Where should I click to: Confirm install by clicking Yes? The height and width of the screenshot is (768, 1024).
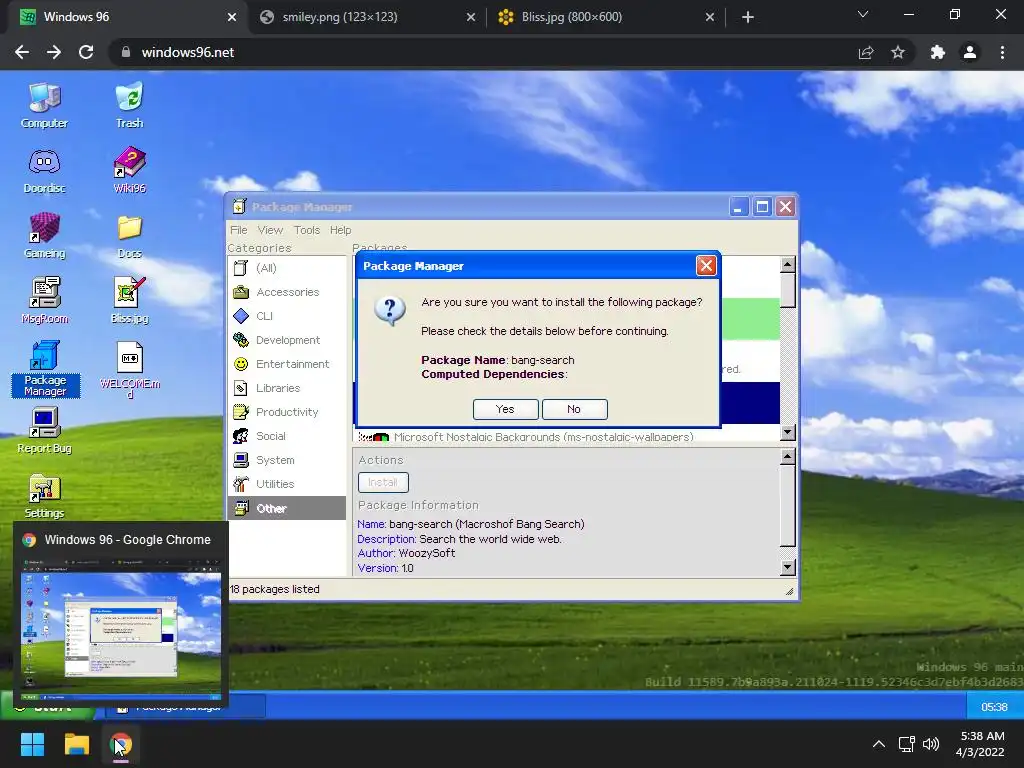(x=505, y=409)
